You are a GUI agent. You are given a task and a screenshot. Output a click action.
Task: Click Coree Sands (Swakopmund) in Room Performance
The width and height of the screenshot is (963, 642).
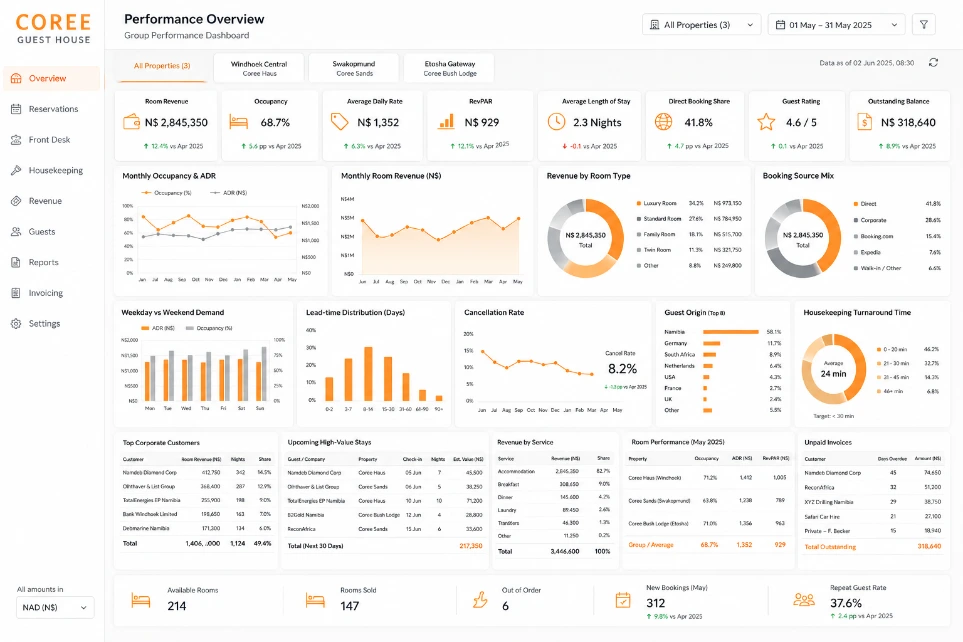pyautogui.click(x=659, y=501)
